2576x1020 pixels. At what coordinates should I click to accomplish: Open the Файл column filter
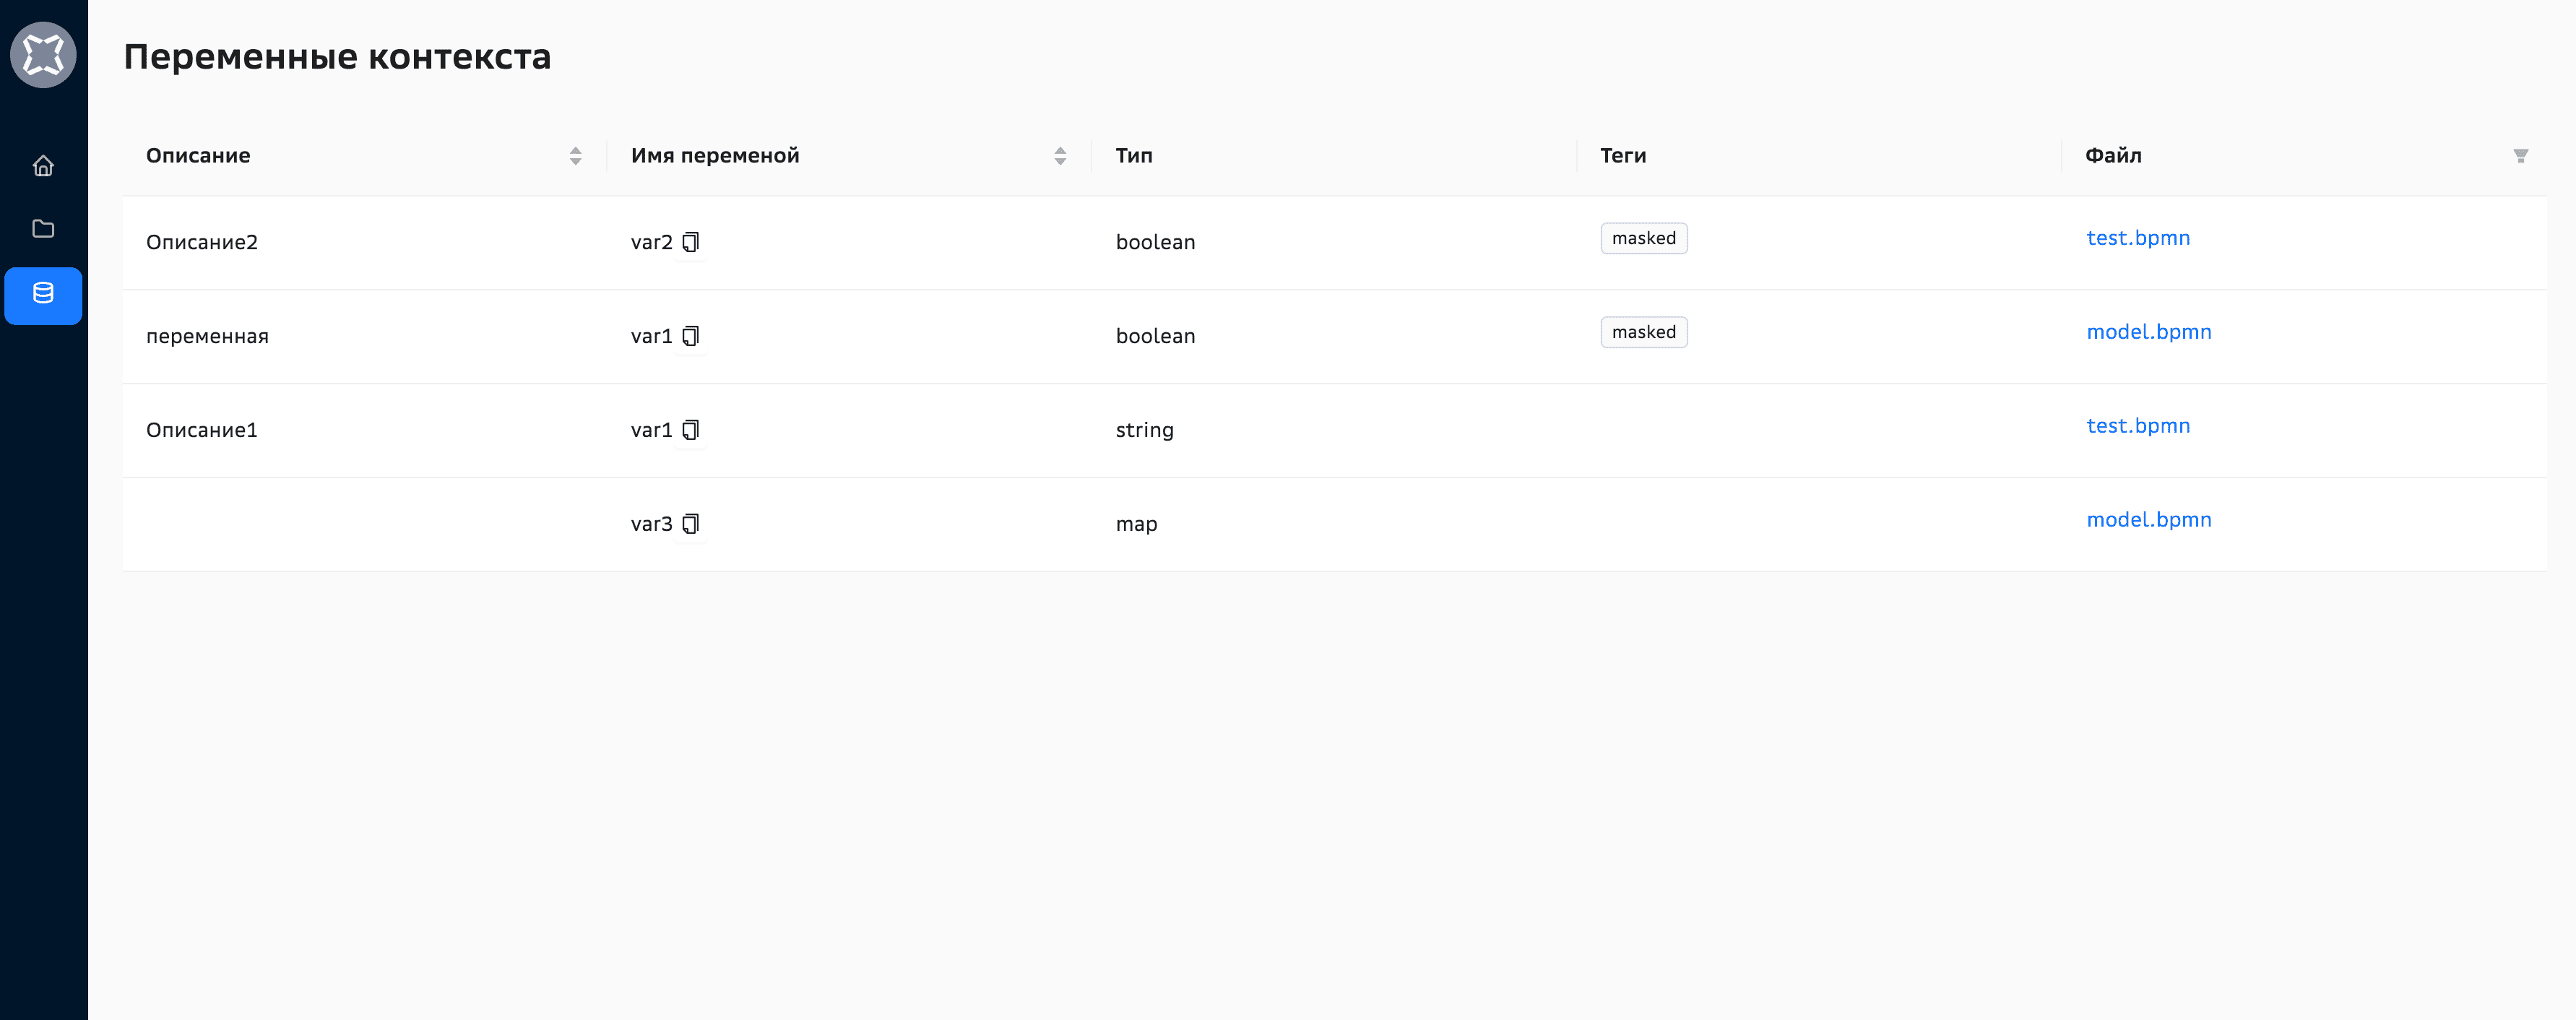pos(2520,156)
